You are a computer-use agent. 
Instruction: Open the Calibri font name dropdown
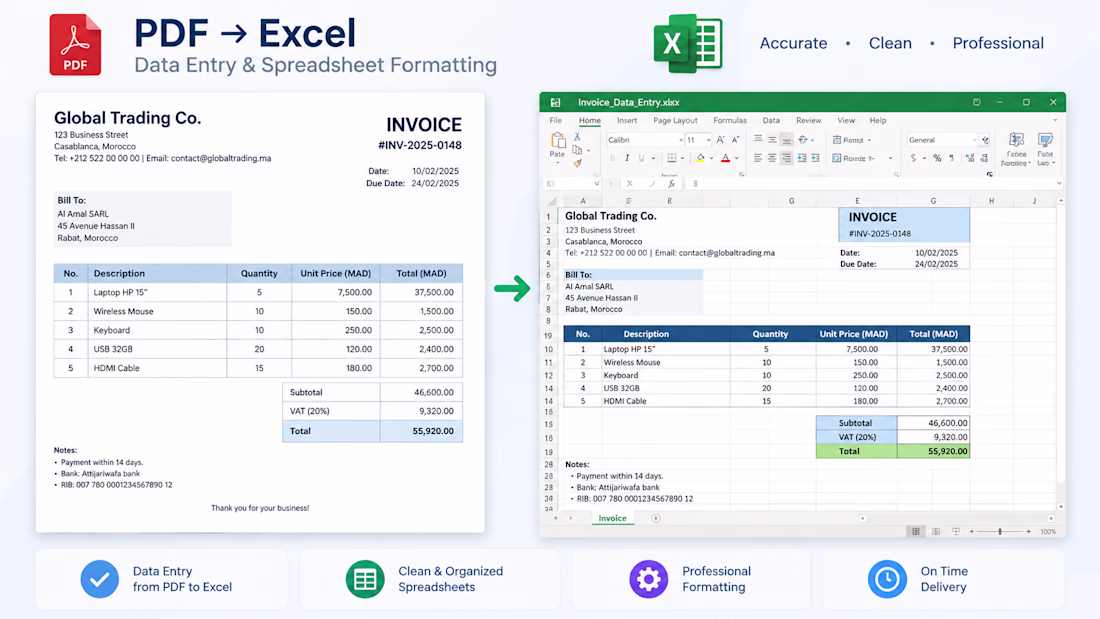[x=680, y=140]
